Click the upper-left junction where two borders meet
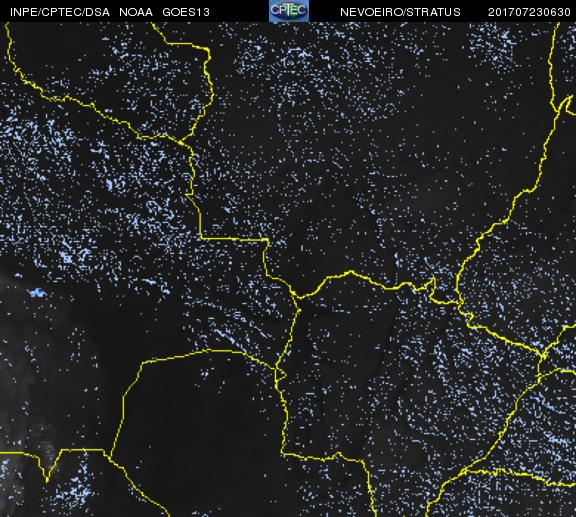576x517 pixels. pyautogui.click(x=181, y=142)
